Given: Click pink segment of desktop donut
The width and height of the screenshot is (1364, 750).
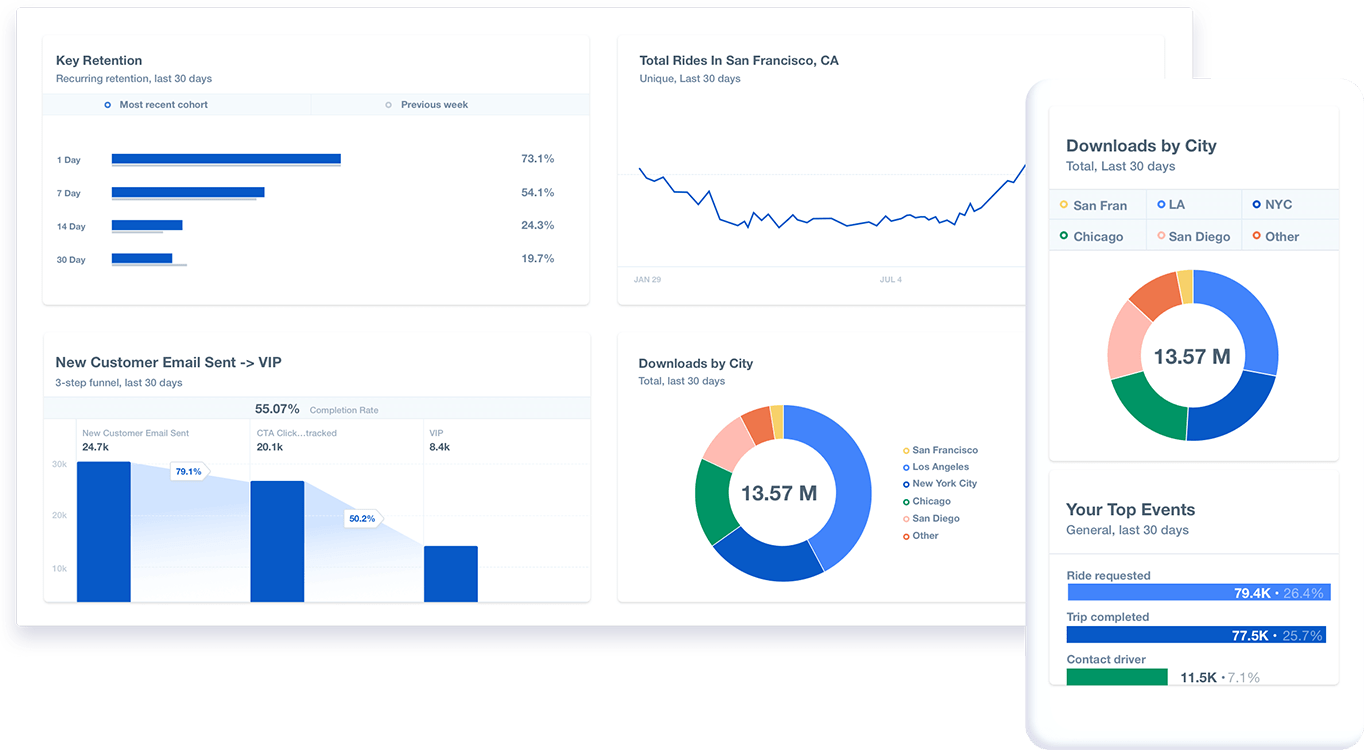Looking at the screenshot, I should [x=728, y=443].
